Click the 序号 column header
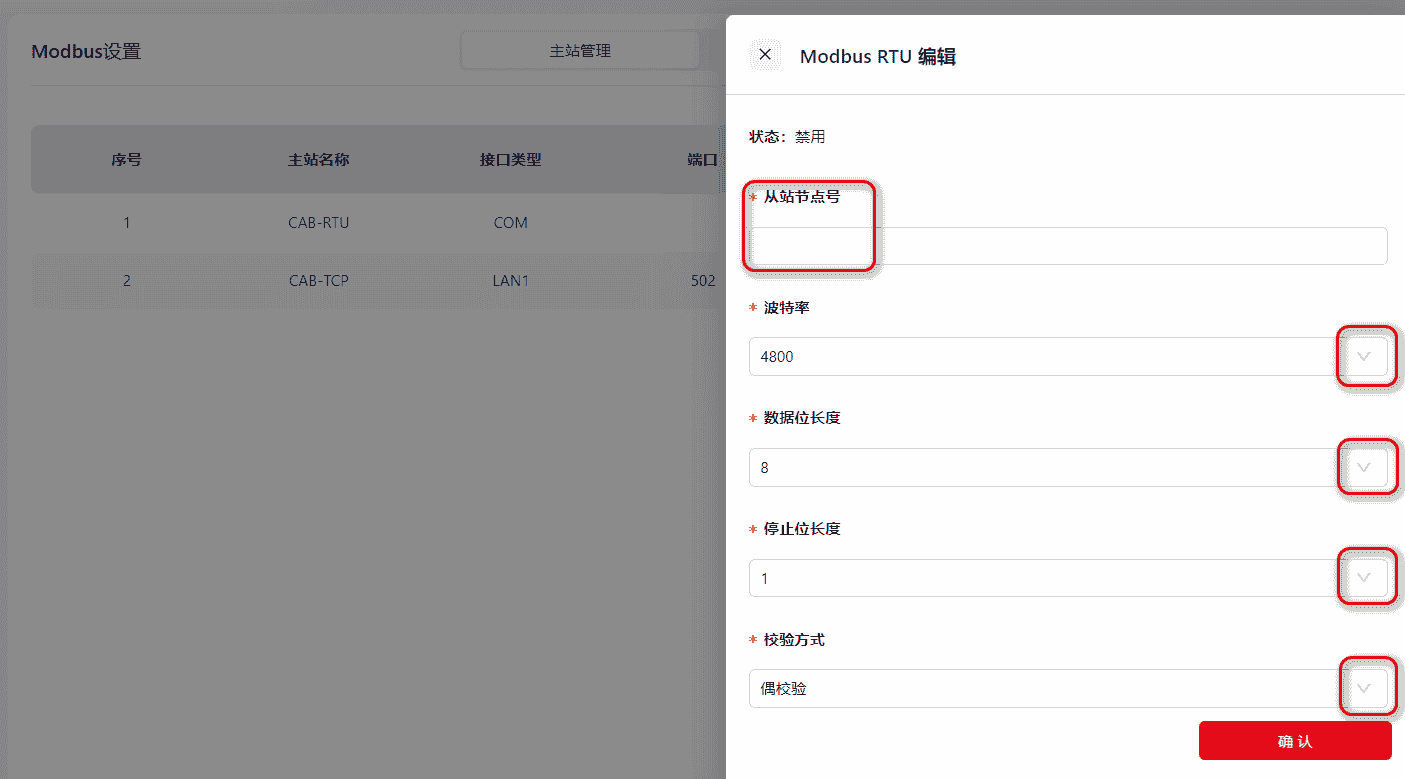 [126, 160]
